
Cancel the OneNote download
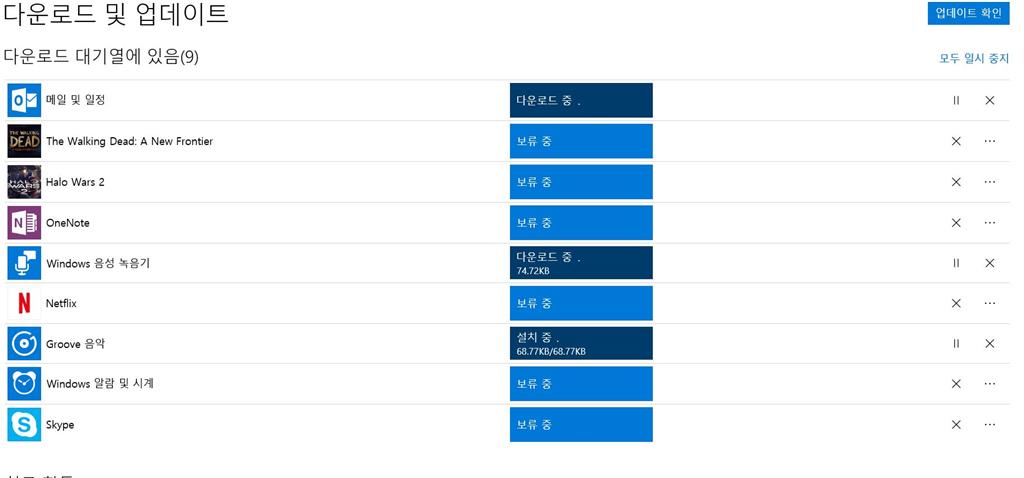(956, 223)
